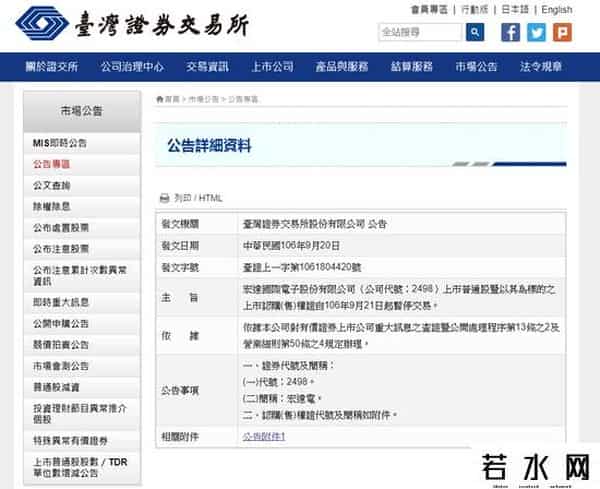Select 公布處置股票 in sidebar
Image resolution: width=600 pixels, height=489 pixels.
pyautogui.click(x=82, y=228)
